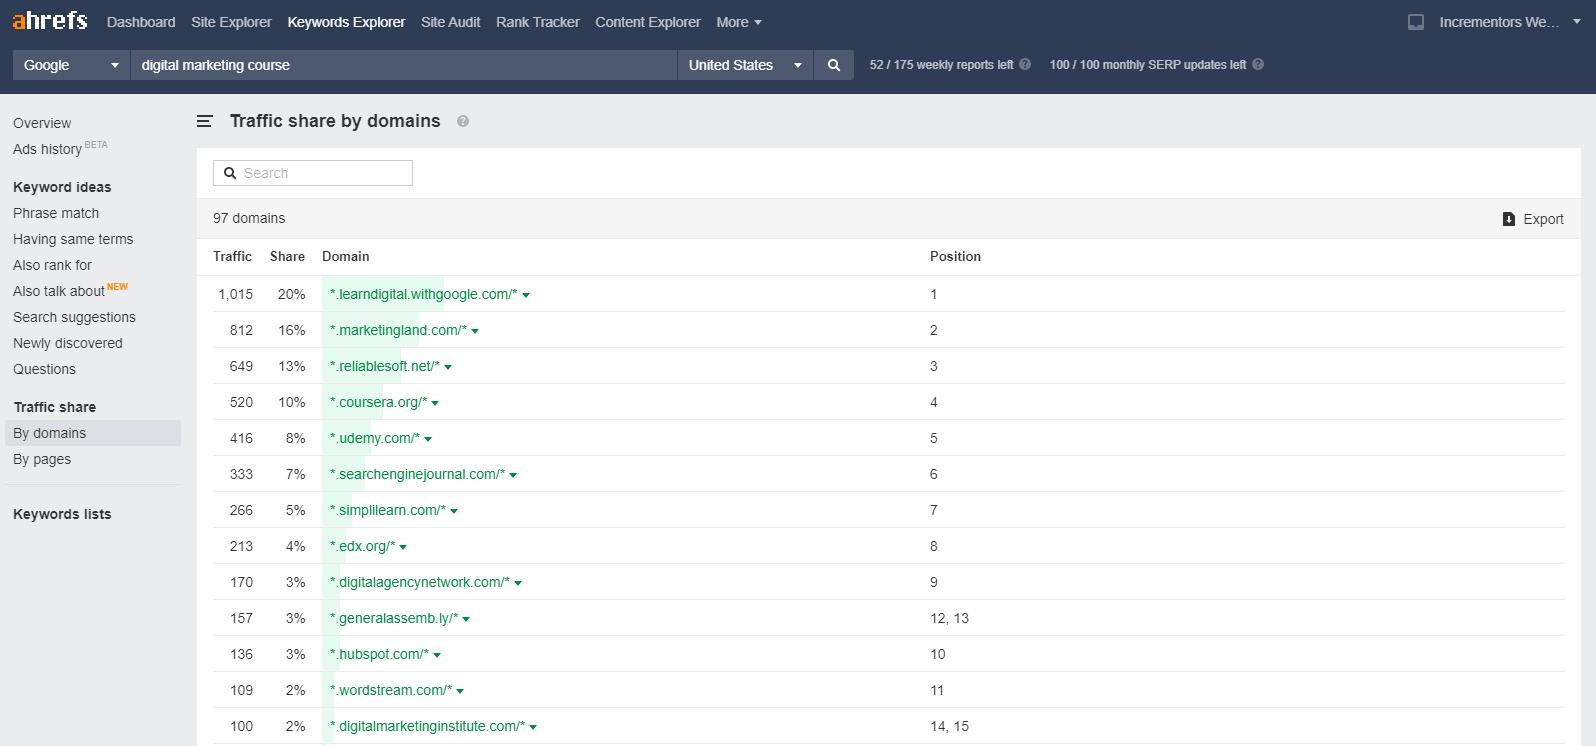Click the Traffic column header

(x=232, y=256)
